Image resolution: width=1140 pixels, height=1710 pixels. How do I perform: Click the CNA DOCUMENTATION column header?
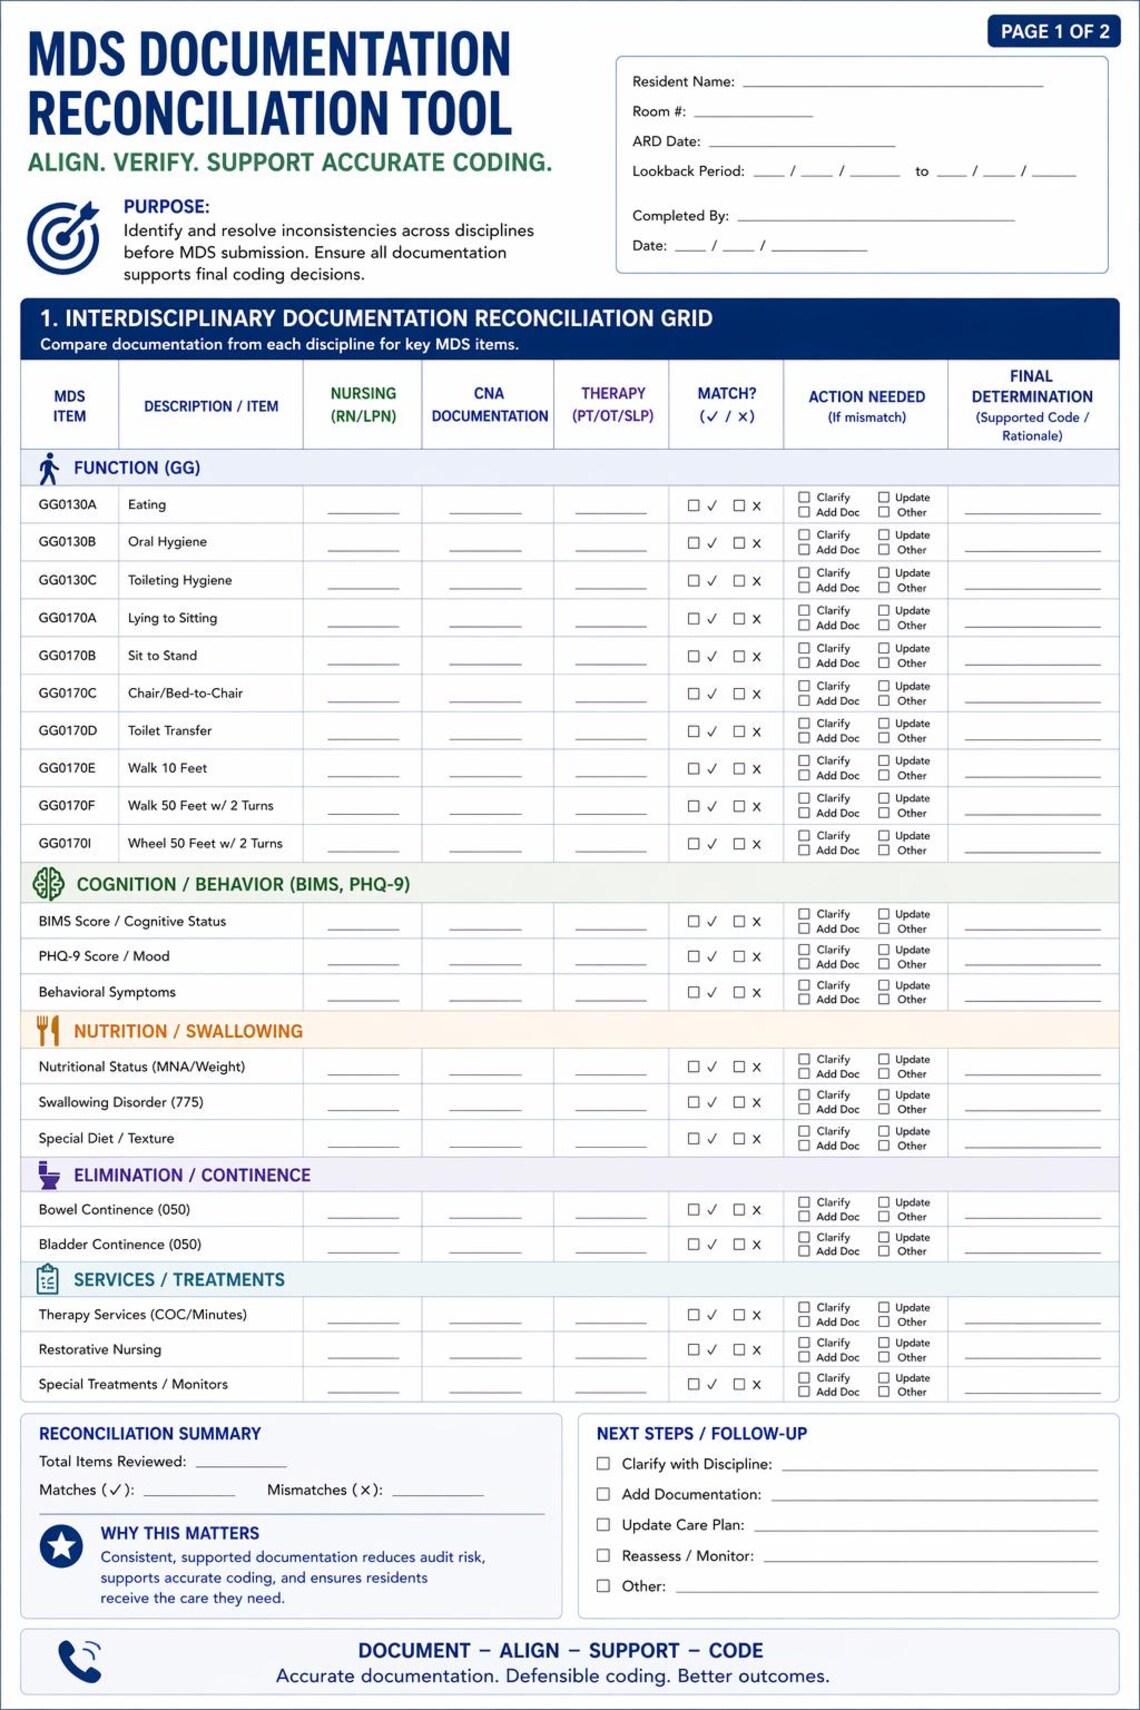click(489, 405)
